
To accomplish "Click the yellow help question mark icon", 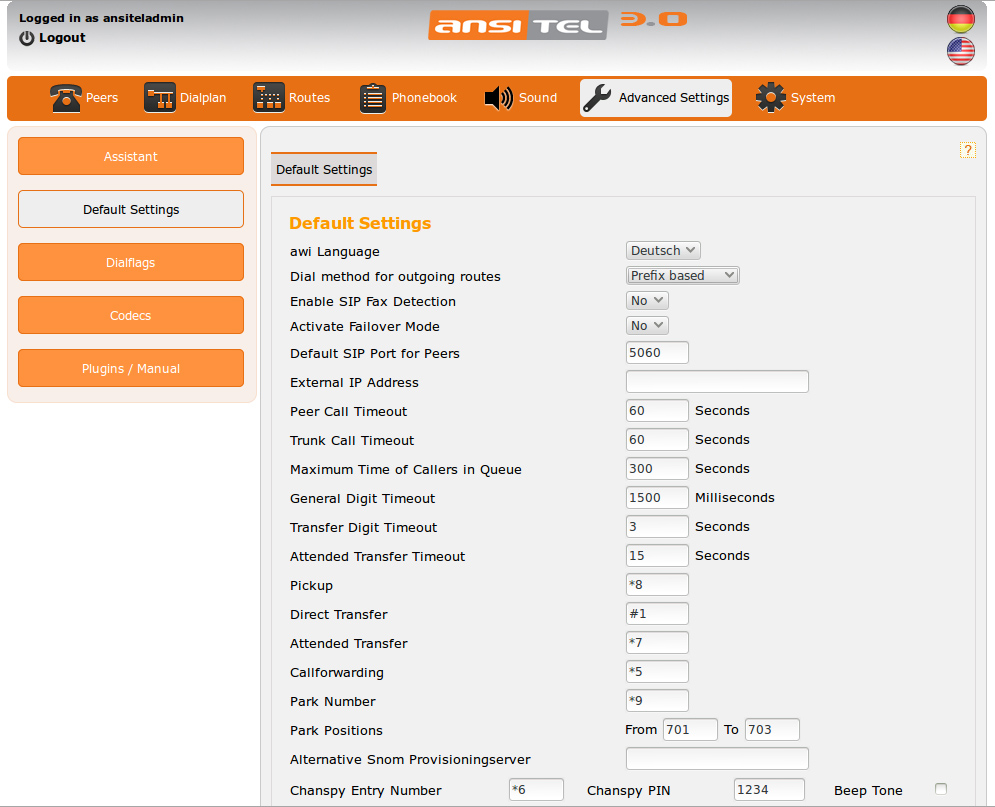I will tap(967, 150).
